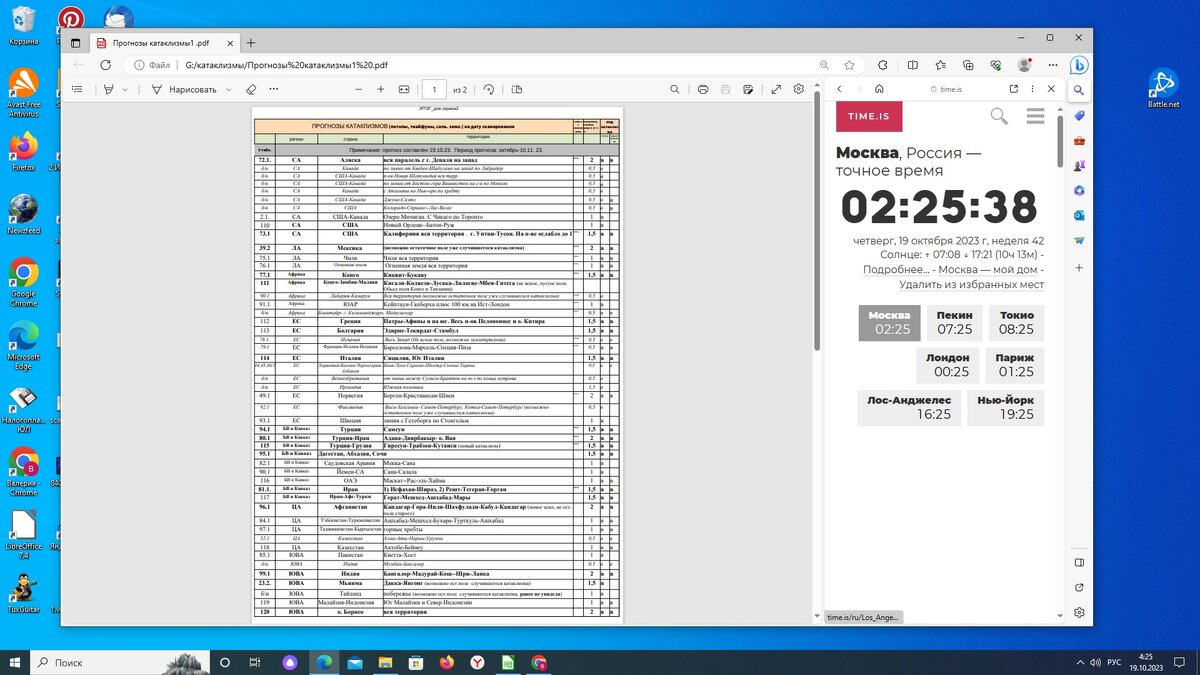Enter PDF full screen mode

776,89
